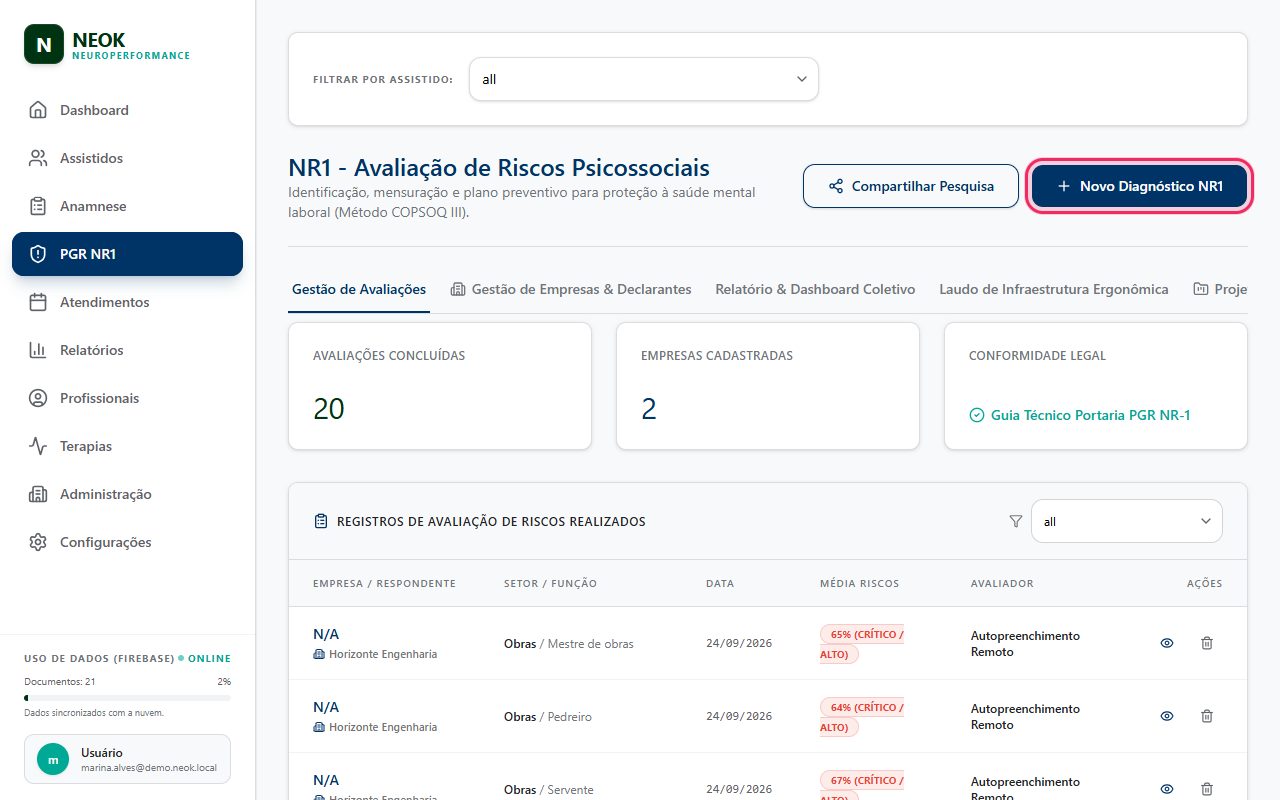
Task: Click the share icon in Compartilhar Pesquisa
Action: coord(836,186)
